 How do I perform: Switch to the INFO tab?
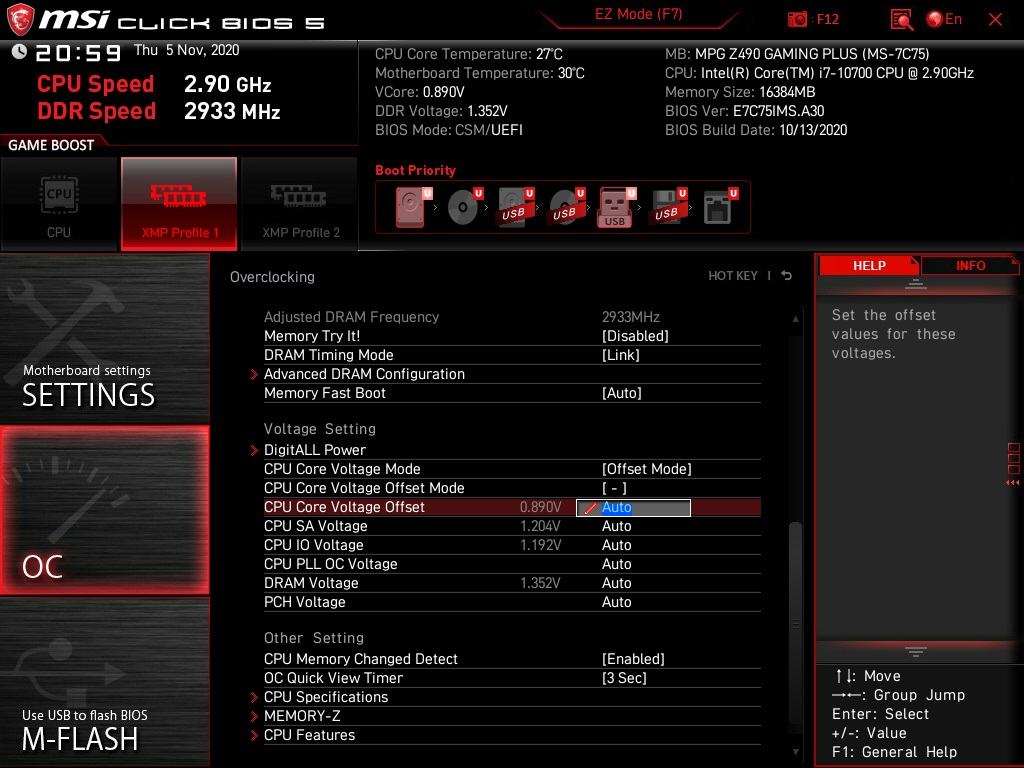pos(970,265)
